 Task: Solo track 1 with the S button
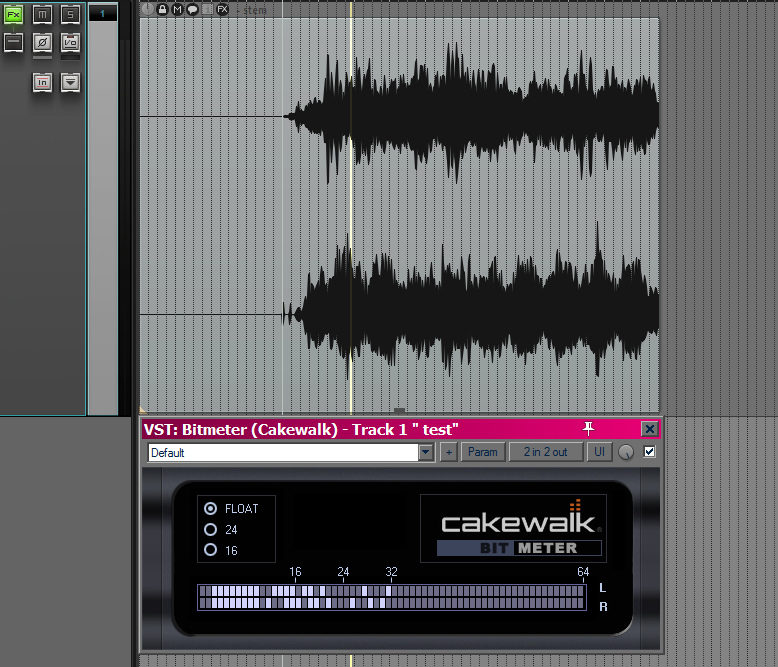(70, 15)
